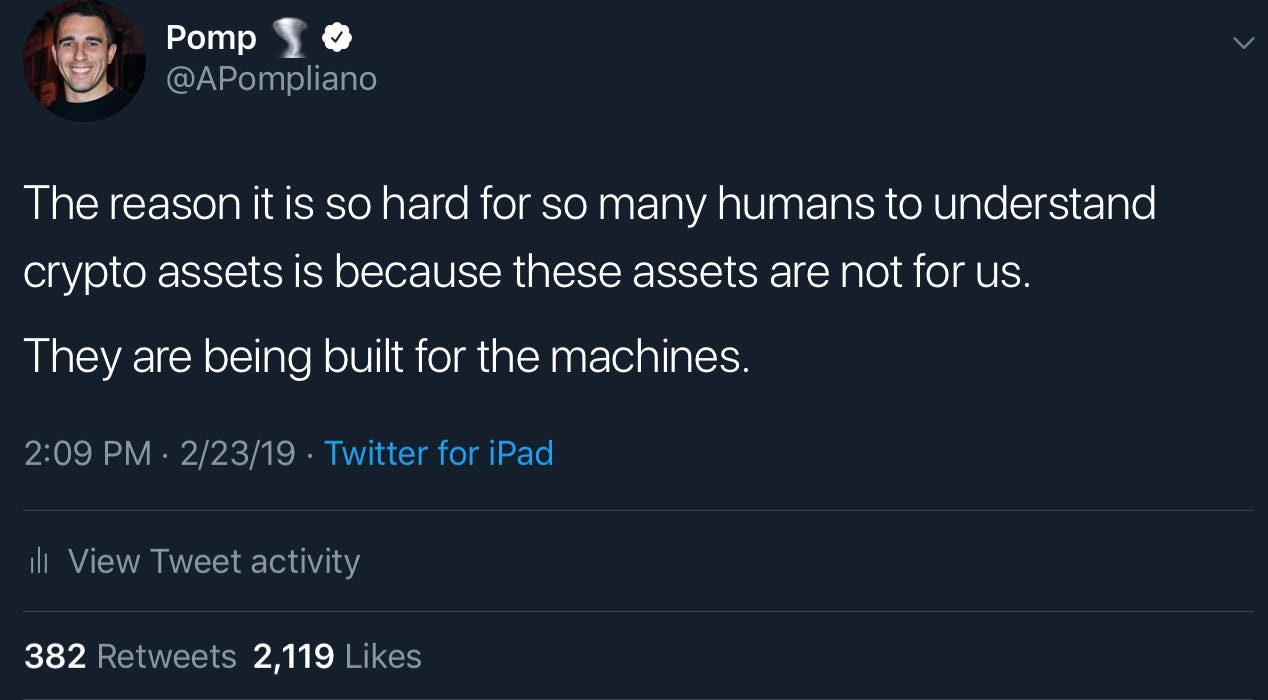Click the 2/23/19 date text
The image size is (1268, 700).
[x=238, y=454]
